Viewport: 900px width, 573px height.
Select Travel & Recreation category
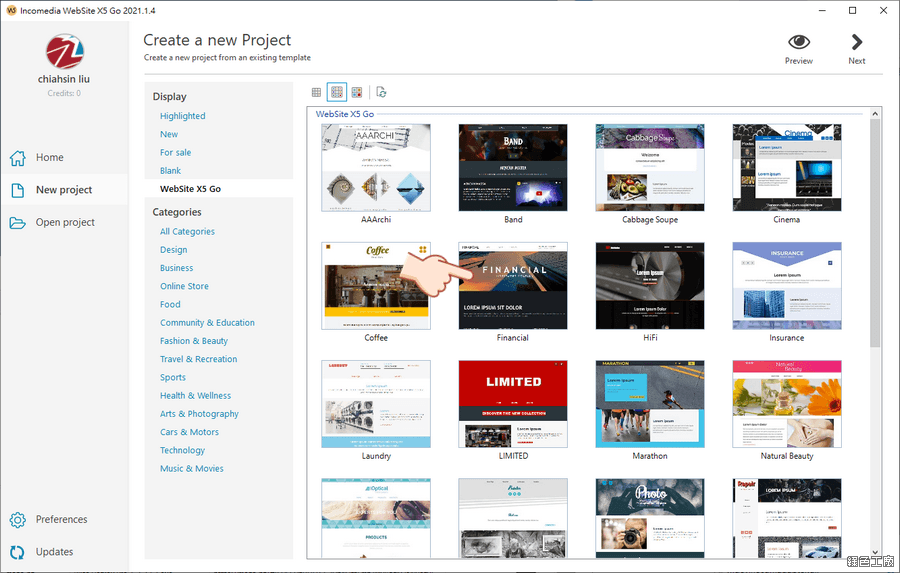click(199, 359)
